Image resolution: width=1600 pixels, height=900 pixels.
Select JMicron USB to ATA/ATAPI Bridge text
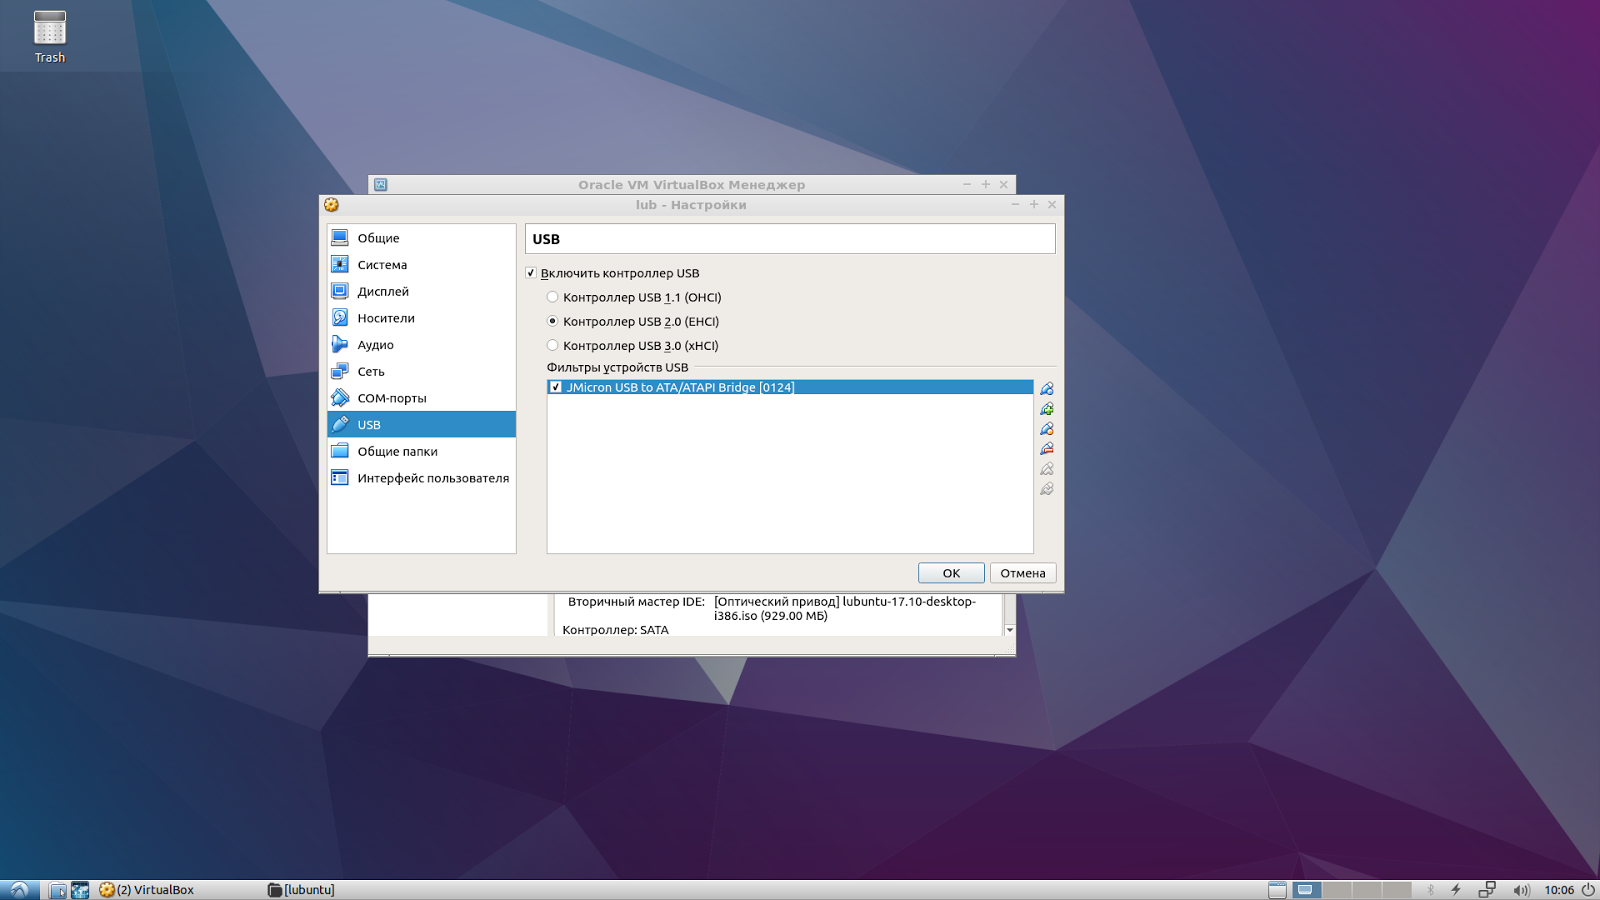[680, 387]
